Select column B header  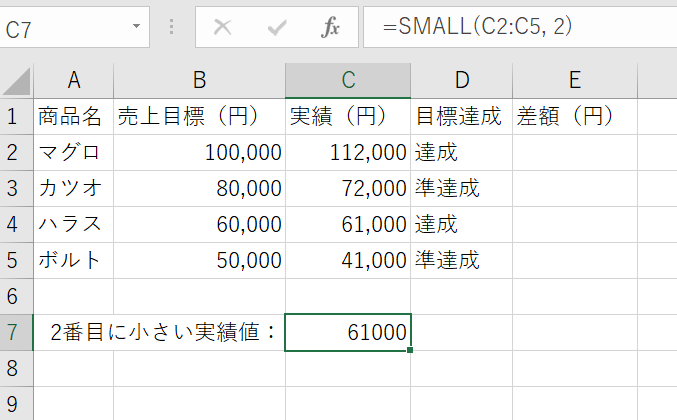199,81
